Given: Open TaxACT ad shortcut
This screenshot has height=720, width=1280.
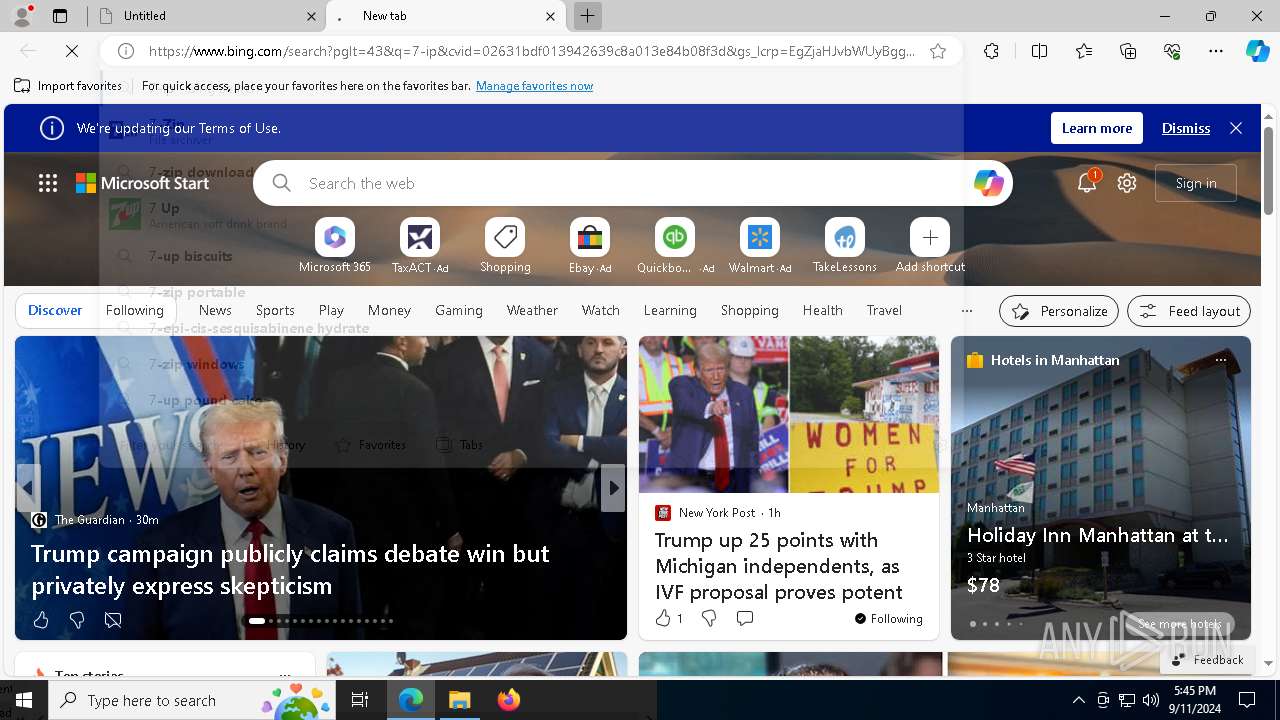Looking at the screenshot, I should (x=420, y=246).
